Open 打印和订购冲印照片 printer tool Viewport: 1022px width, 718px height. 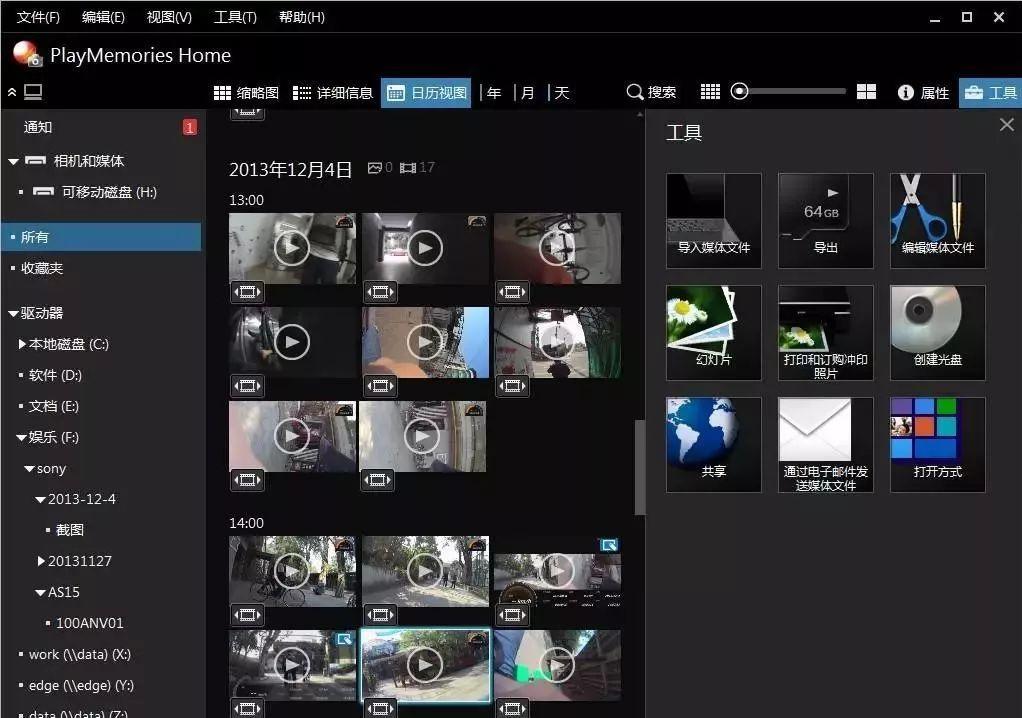tap(826, 333)
